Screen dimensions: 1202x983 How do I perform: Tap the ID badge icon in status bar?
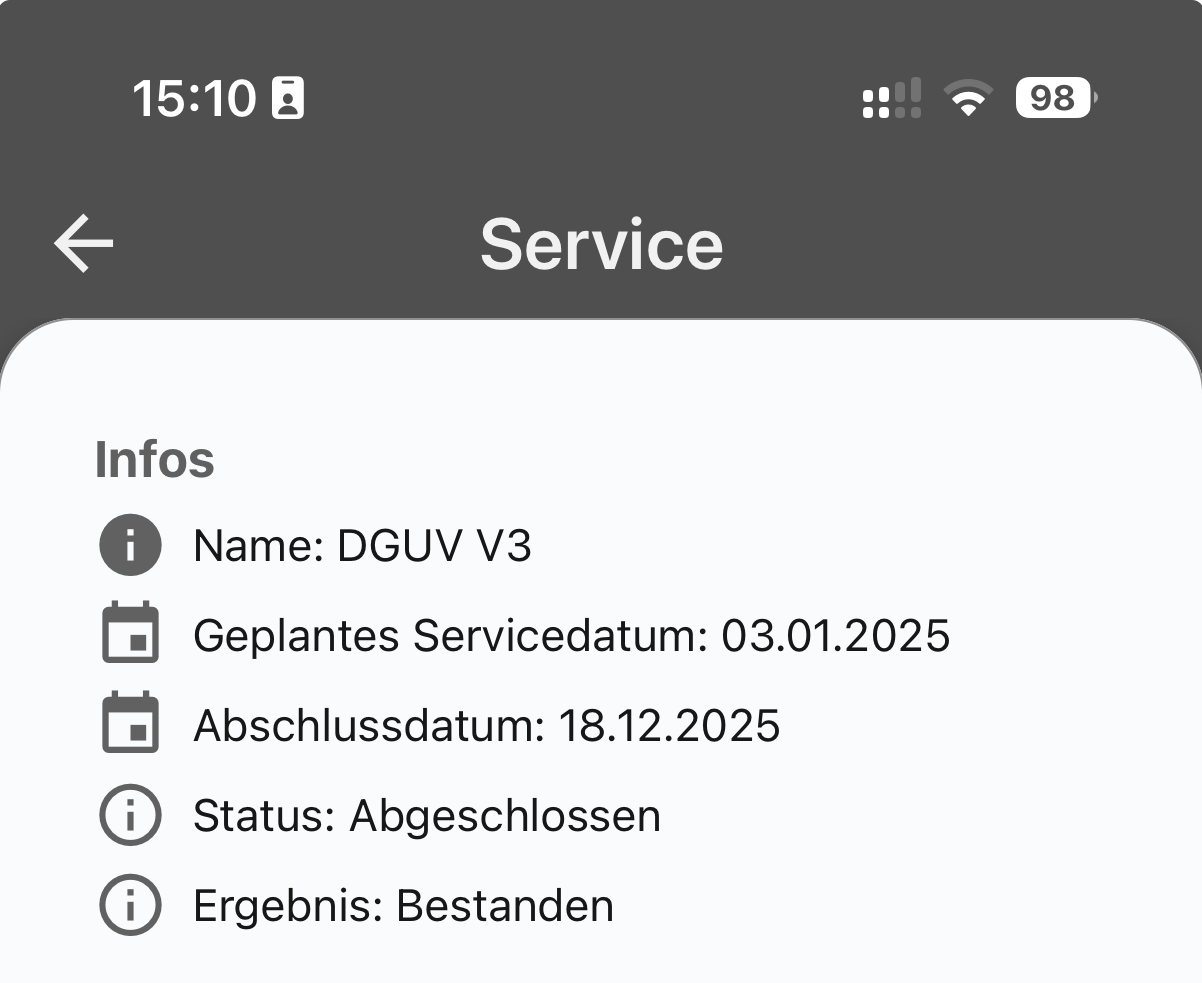(288, 99)
